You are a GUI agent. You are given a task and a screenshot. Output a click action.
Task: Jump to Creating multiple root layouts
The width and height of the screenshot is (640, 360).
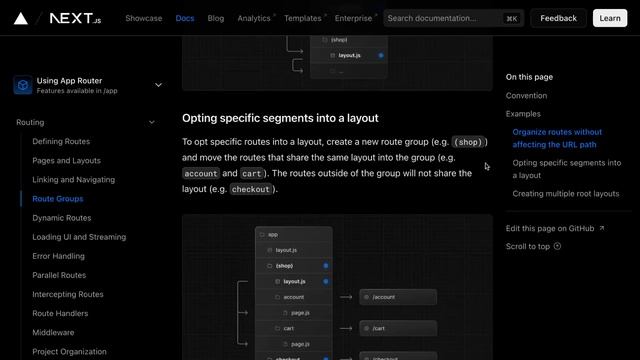[x=566, y=193]
